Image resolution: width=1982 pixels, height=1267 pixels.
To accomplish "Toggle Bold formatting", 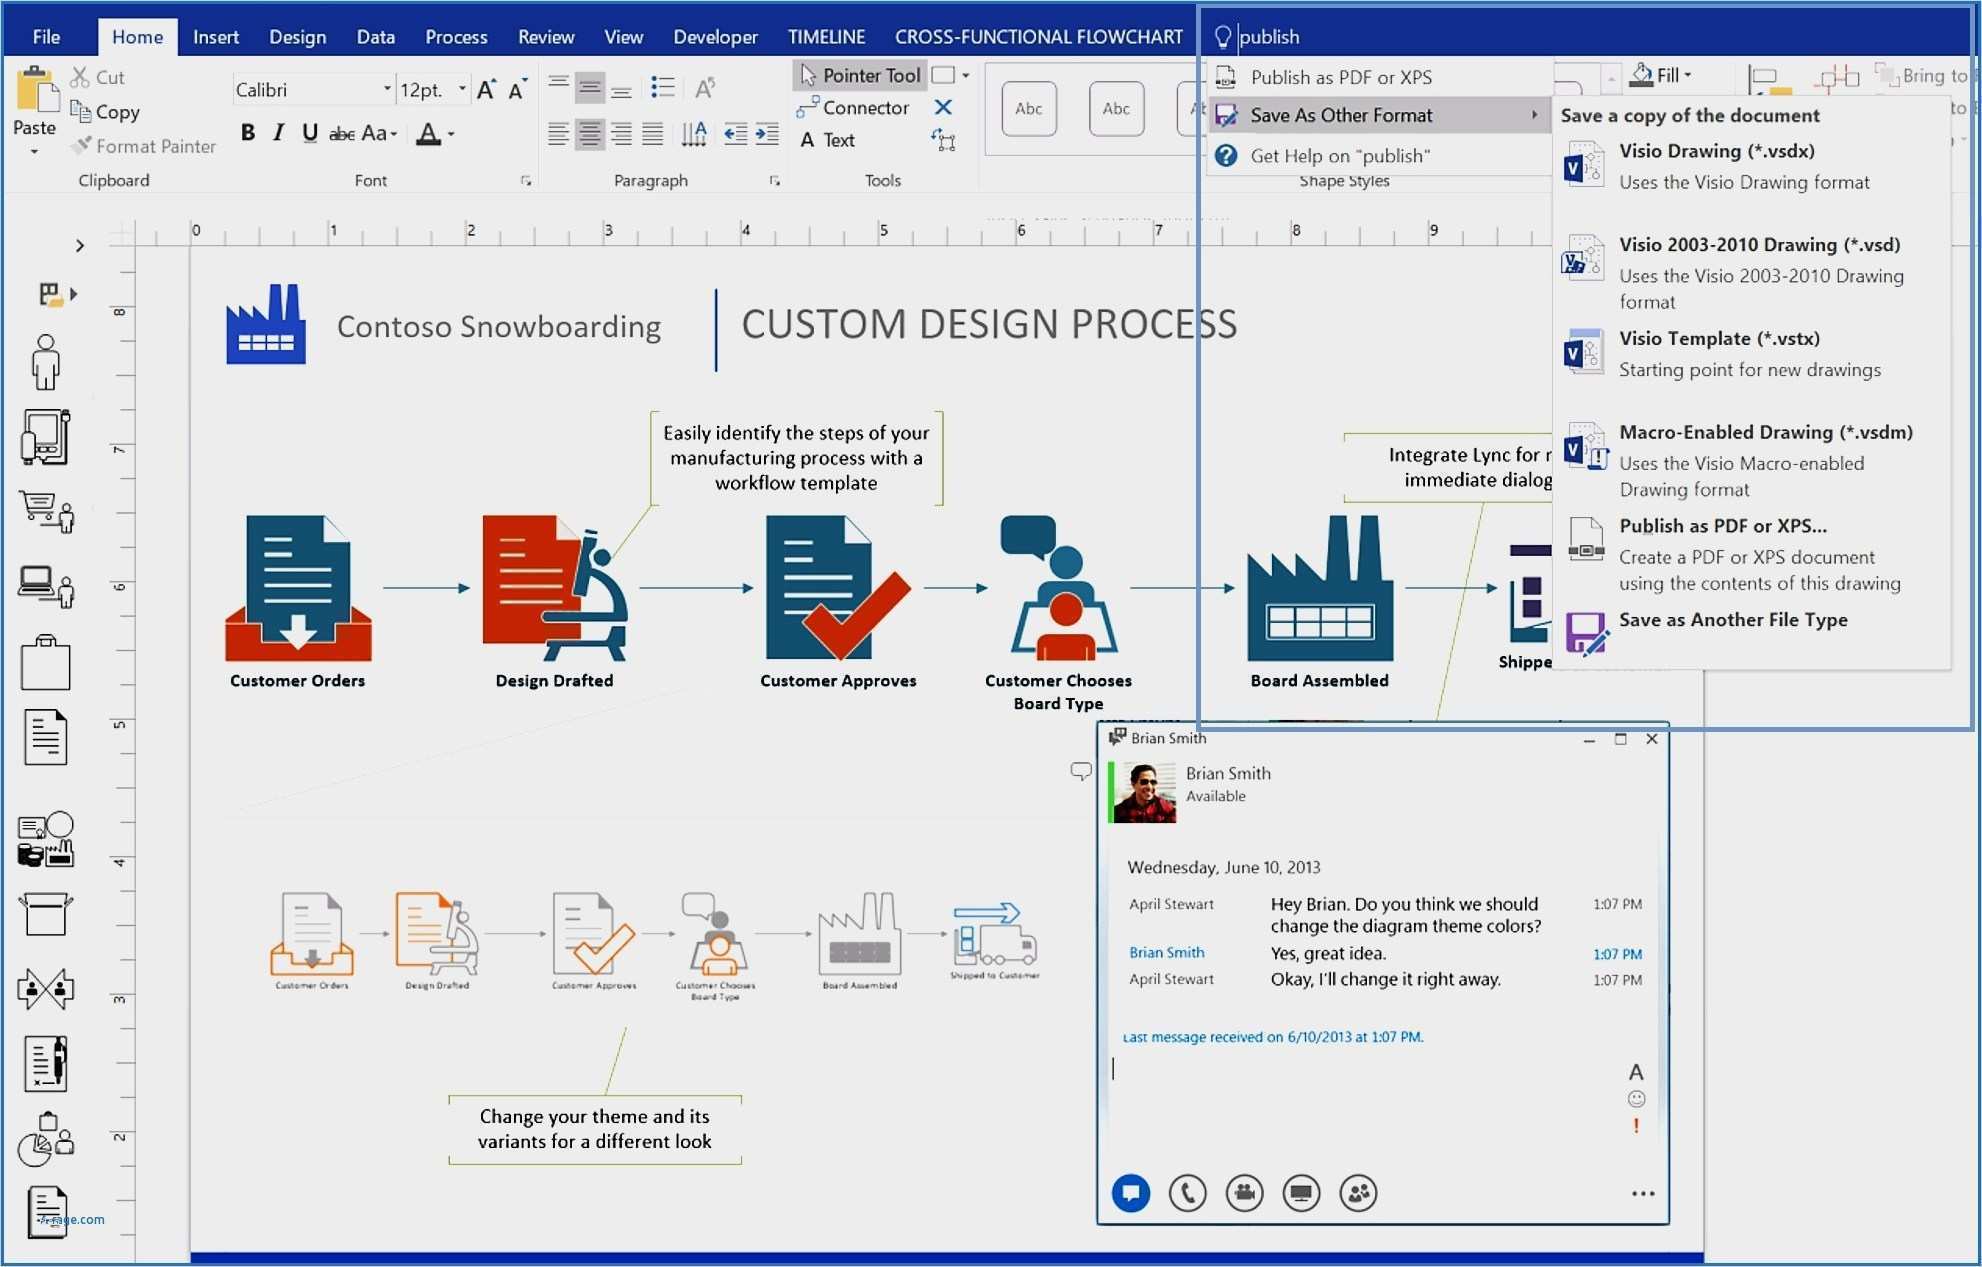I will pyautogui.click(x=247, y=133).
